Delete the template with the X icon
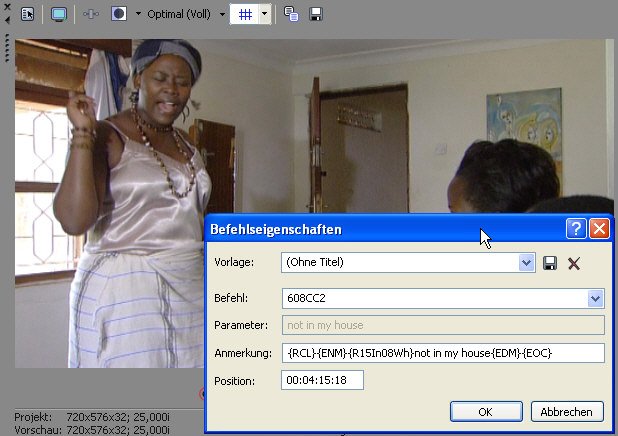The image size is (618, 436). pyautogui.click(x=574, y=263)
